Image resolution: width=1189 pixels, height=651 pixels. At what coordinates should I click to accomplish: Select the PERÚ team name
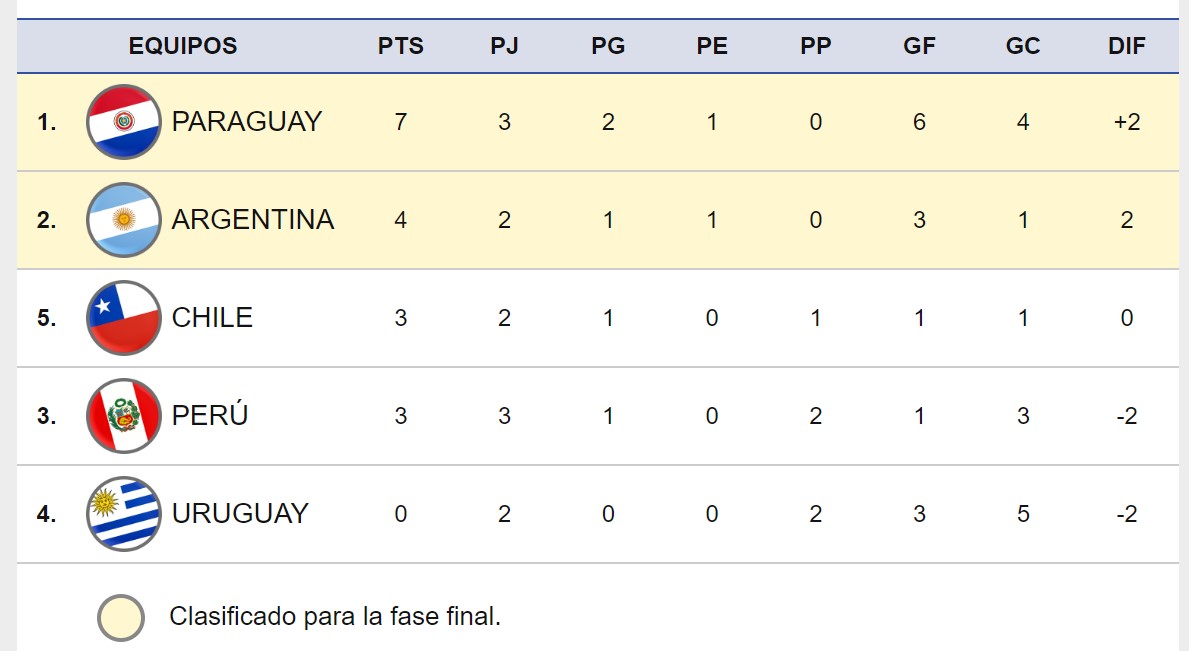click(210, 416)
